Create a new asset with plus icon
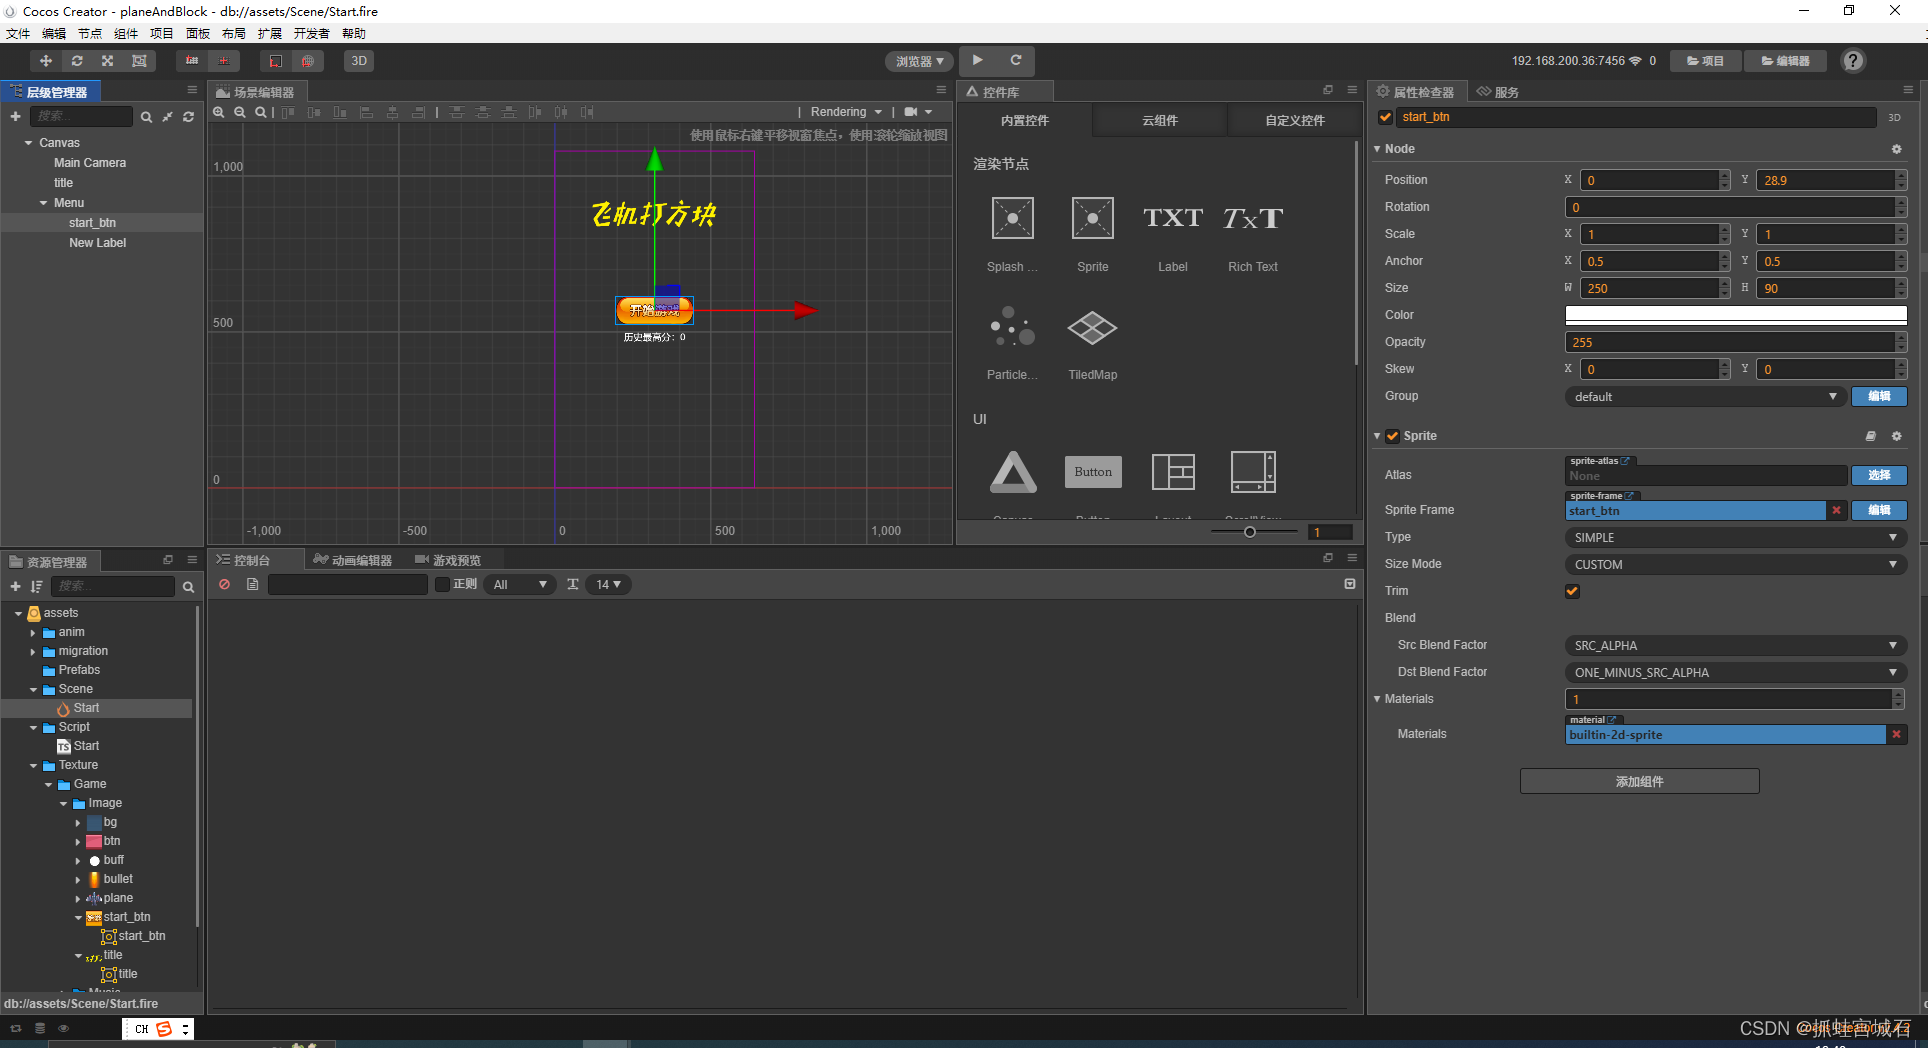The image size is (1928, 1048). (15, 586)
